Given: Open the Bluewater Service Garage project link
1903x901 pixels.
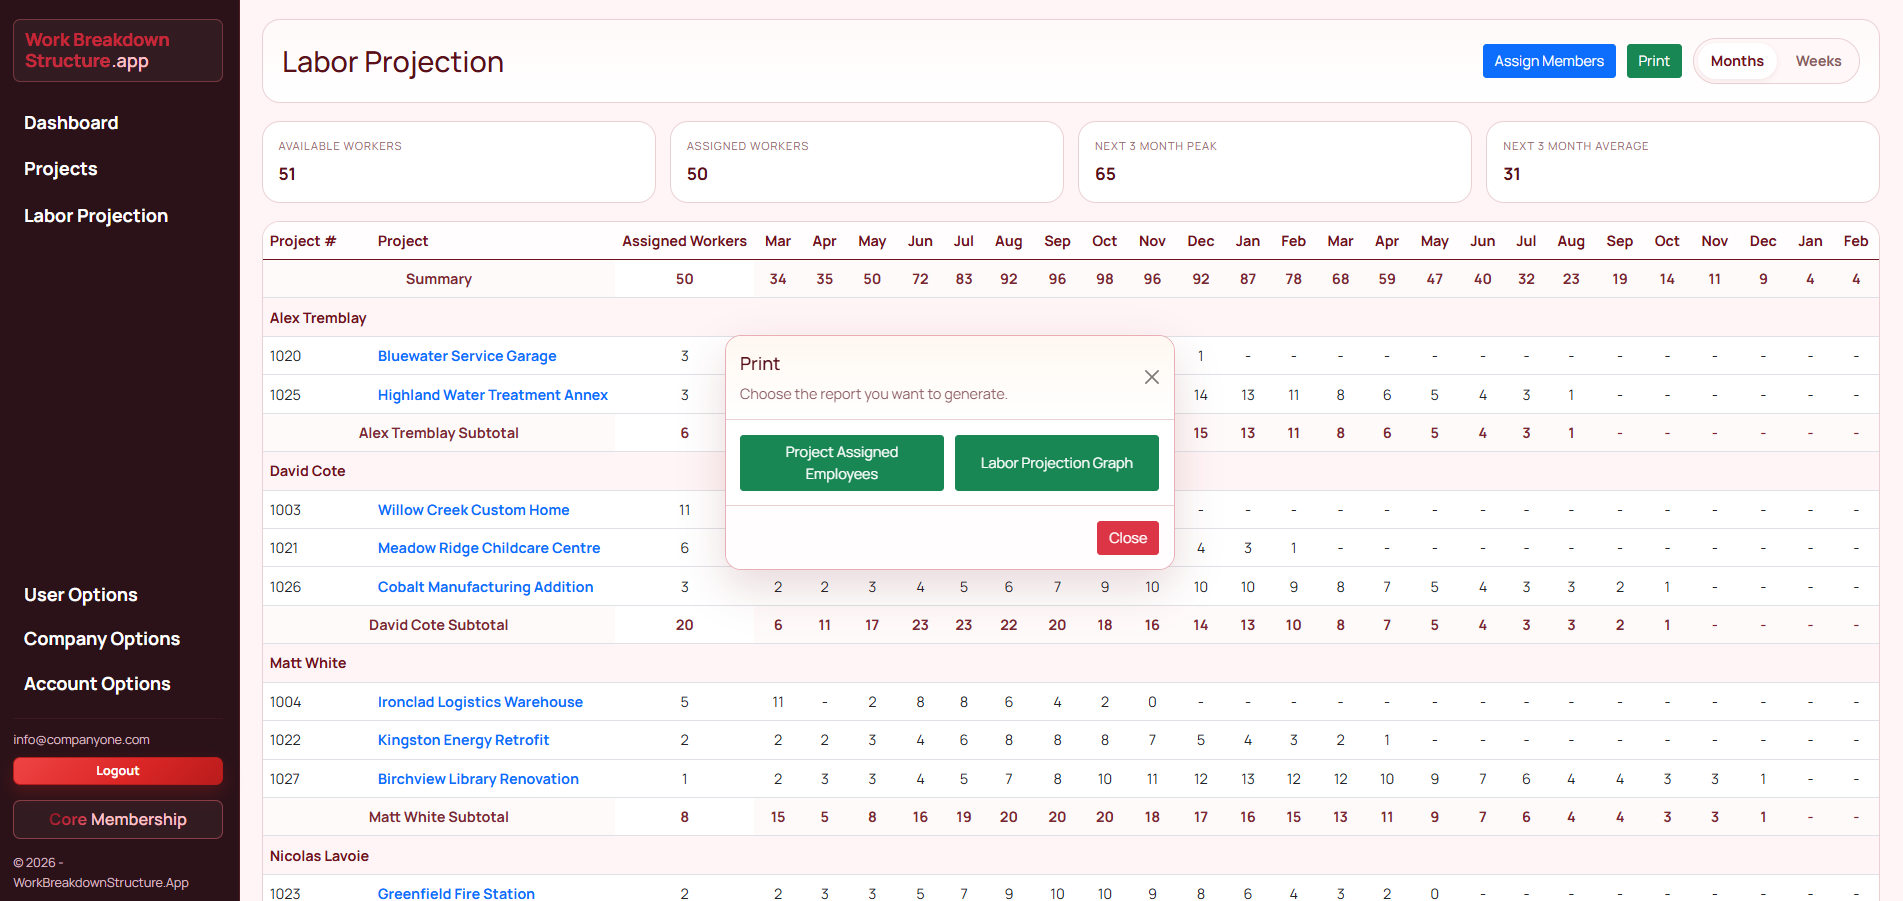Looking at the screenshot, I should tap(467, 356).
